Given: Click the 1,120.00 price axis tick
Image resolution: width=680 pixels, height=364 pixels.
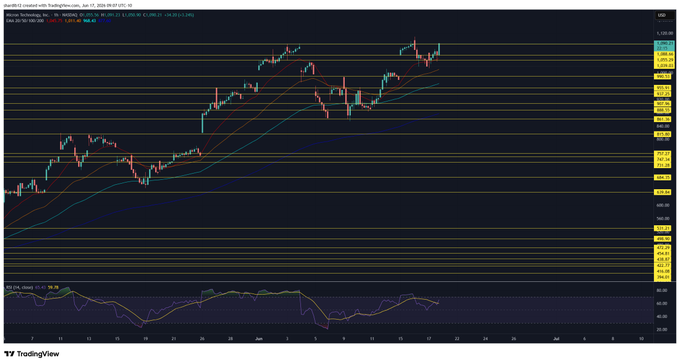Looking at the screenshot, I should [664, 33].
